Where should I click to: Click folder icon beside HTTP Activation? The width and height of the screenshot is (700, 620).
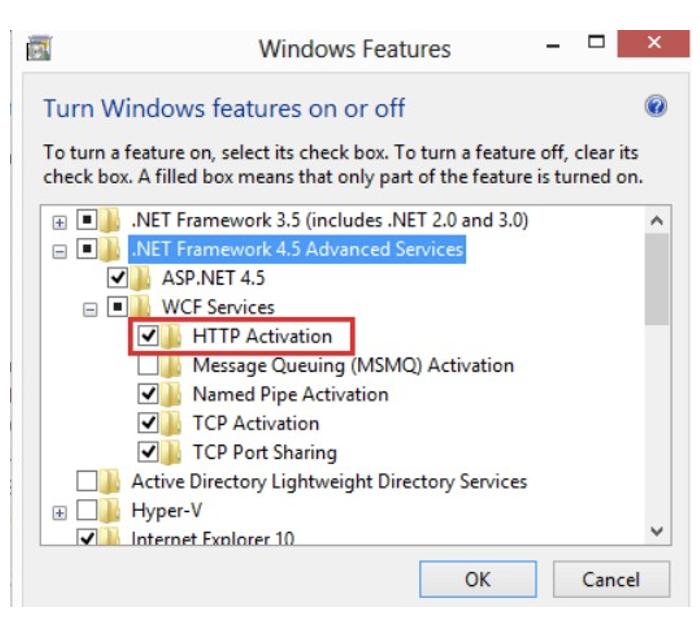[x=171, y=336]
